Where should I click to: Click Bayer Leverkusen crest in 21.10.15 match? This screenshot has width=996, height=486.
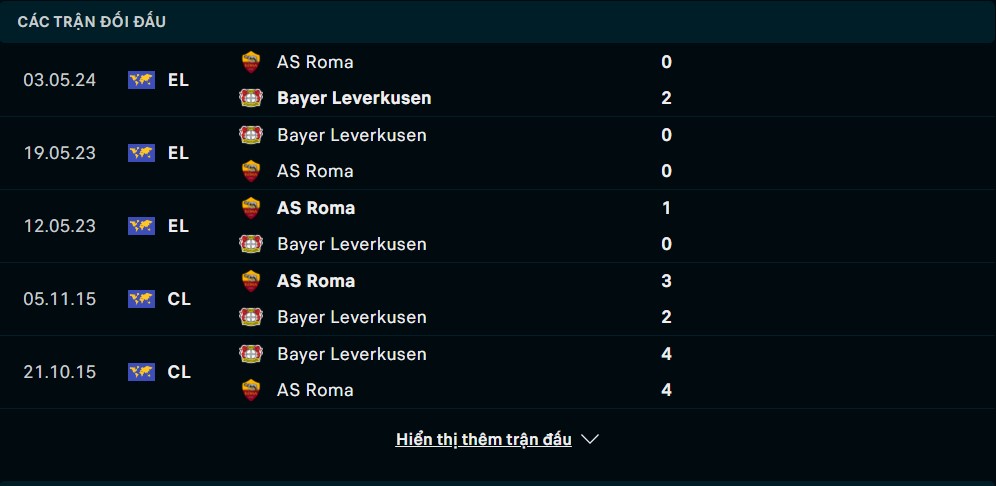251,354
